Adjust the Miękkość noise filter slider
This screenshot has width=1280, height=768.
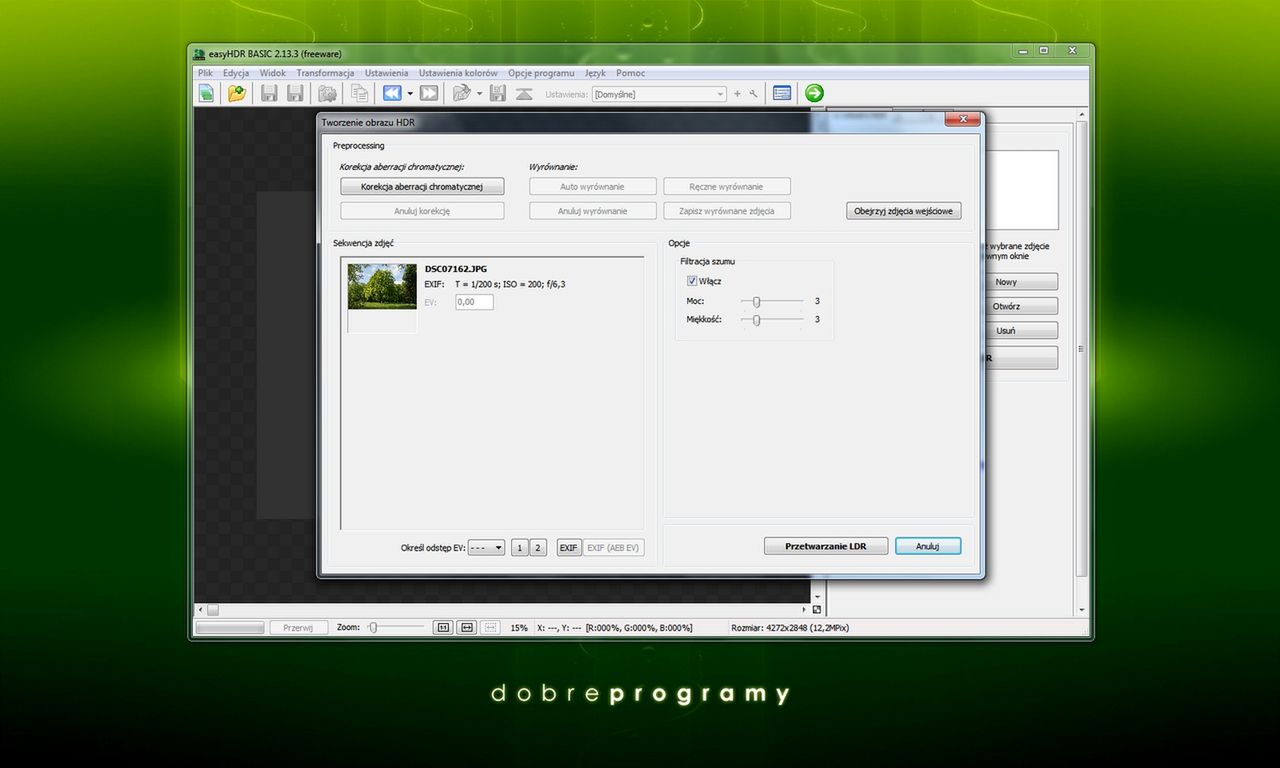(772, 320)
